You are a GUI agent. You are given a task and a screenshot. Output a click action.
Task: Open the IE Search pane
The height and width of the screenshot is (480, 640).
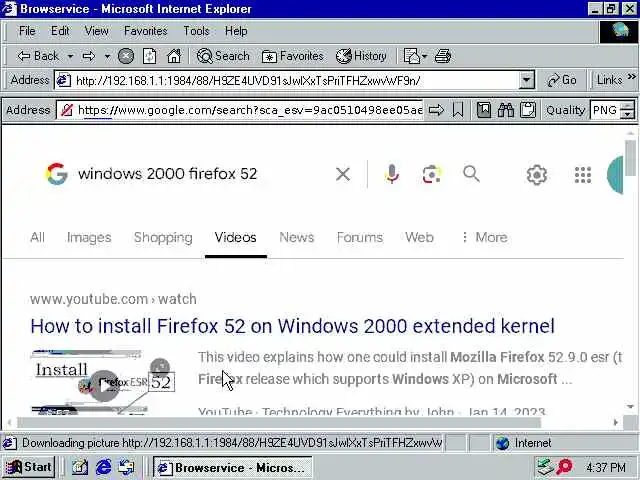(x=223, y=56)
